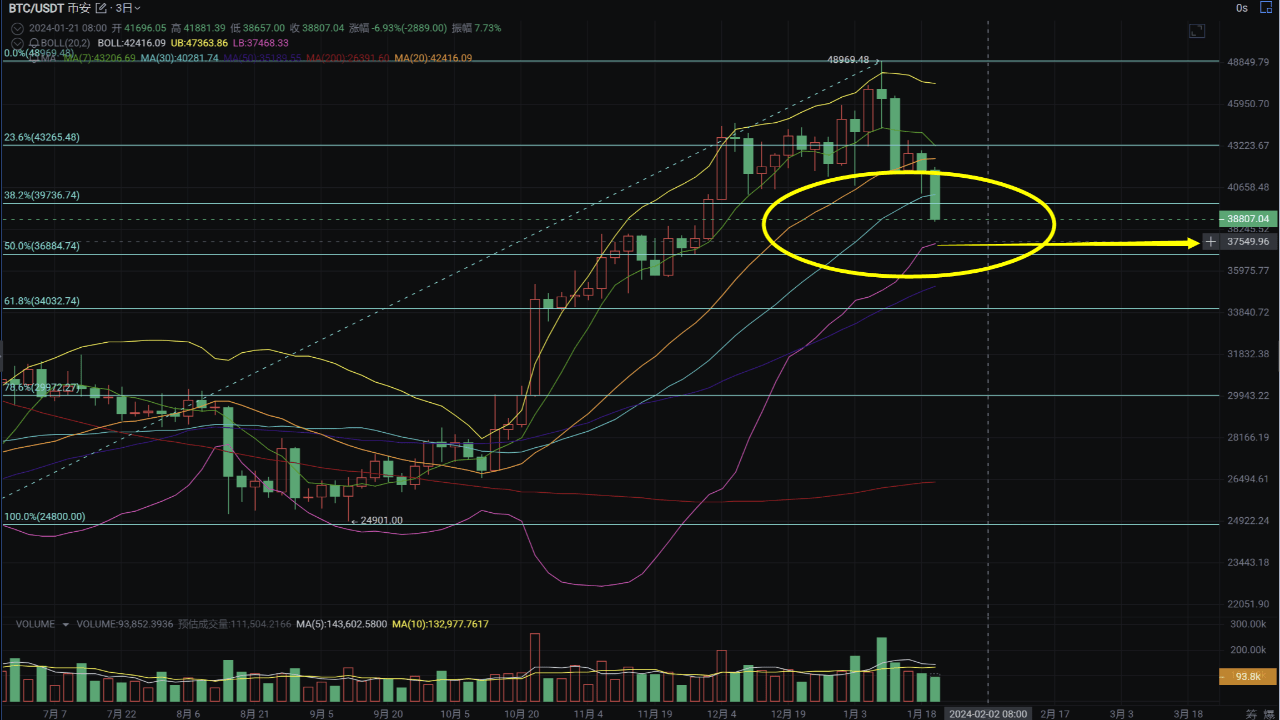Click the 0s countdown indicator

pos(1241,8)
